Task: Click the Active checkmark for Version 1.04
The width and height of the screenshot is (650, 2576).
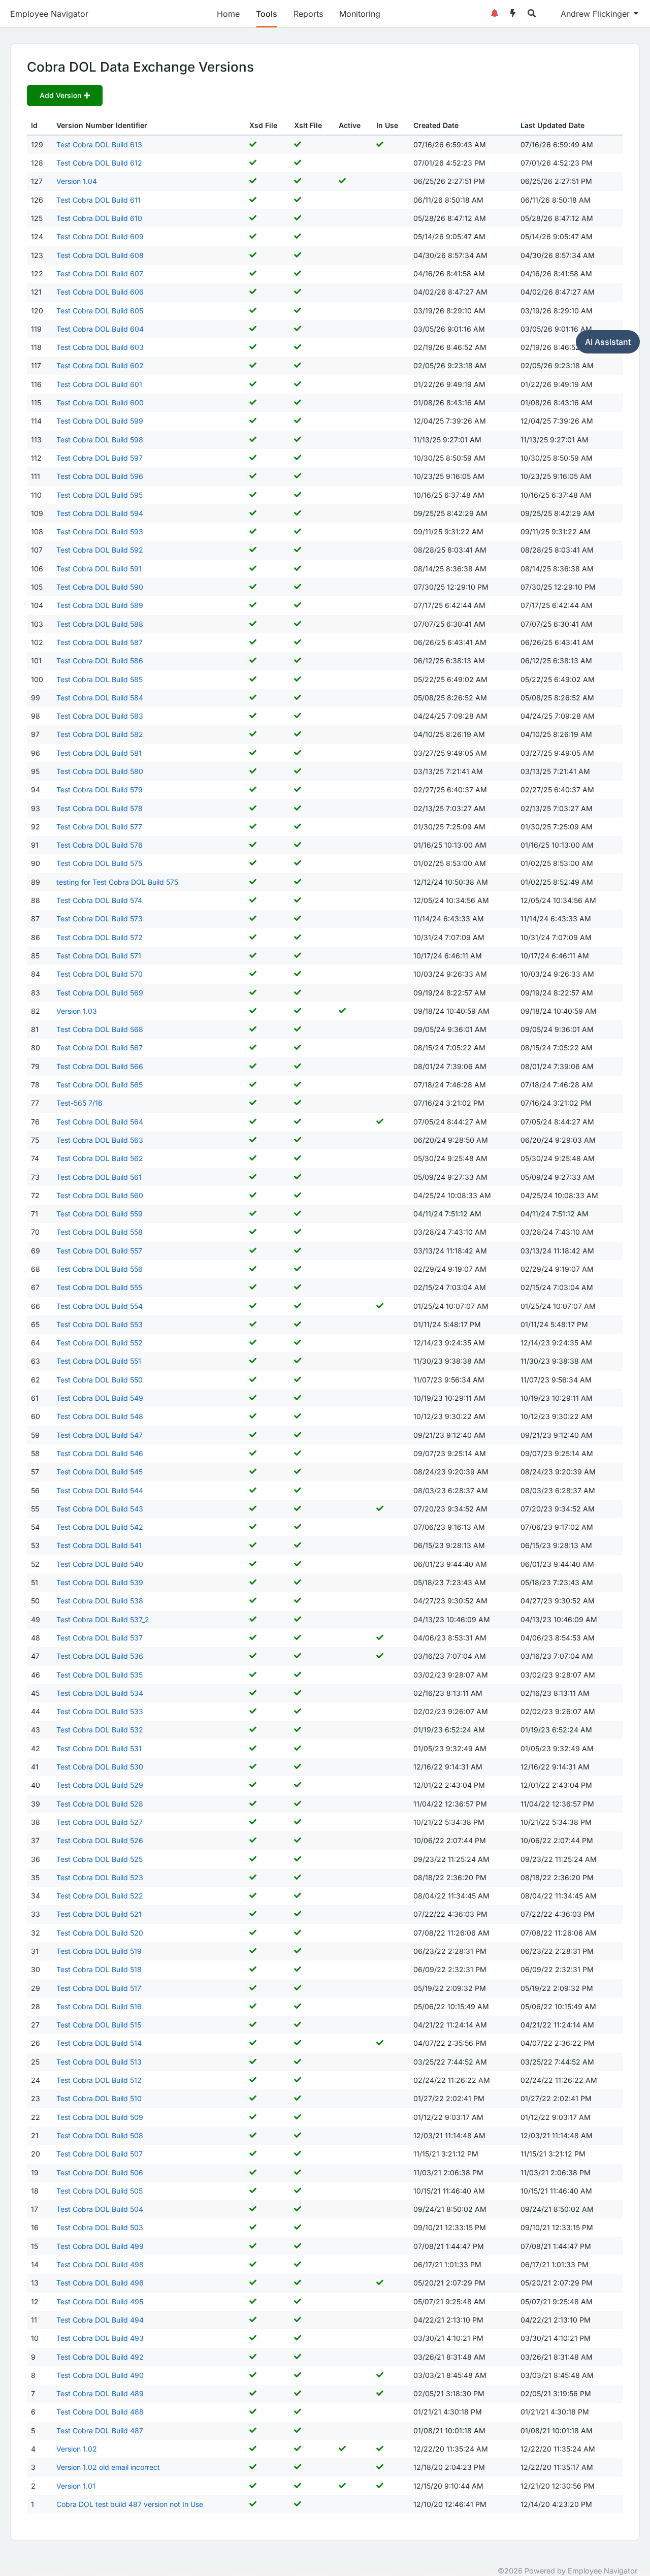Action: coord(342,181)
